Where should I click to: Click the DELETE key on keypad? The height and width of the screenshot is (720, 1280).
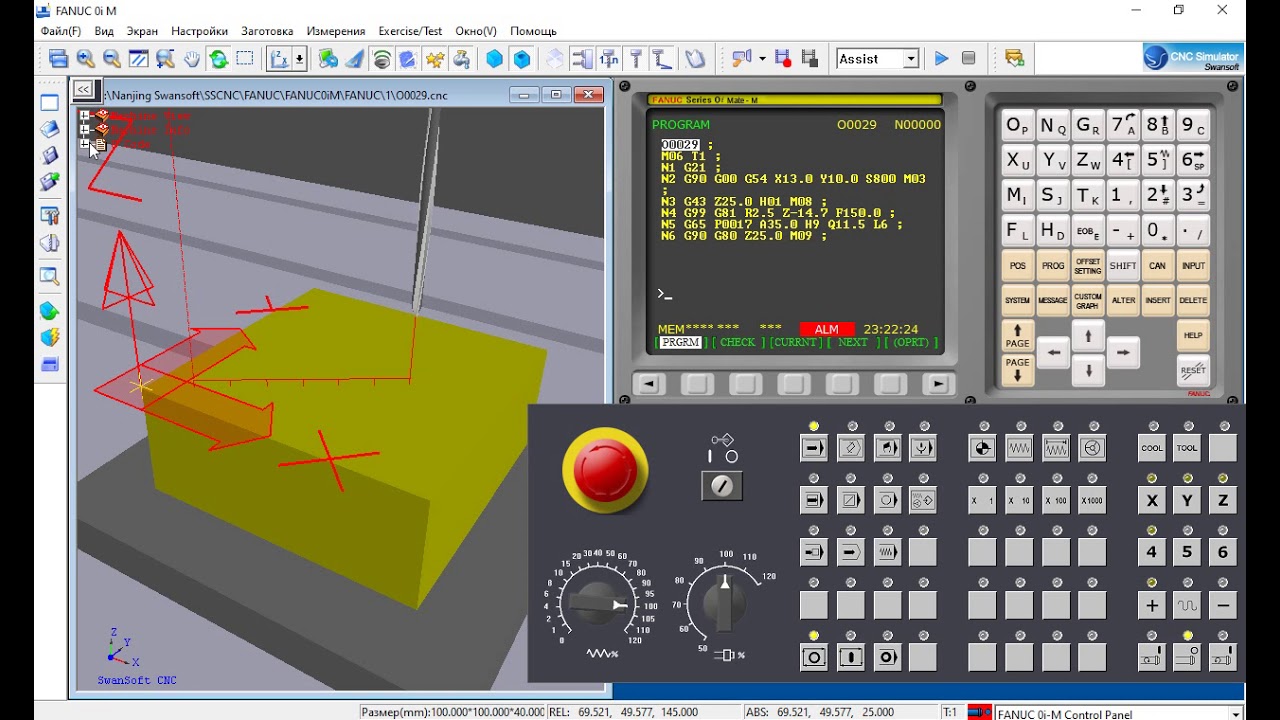1193,300
